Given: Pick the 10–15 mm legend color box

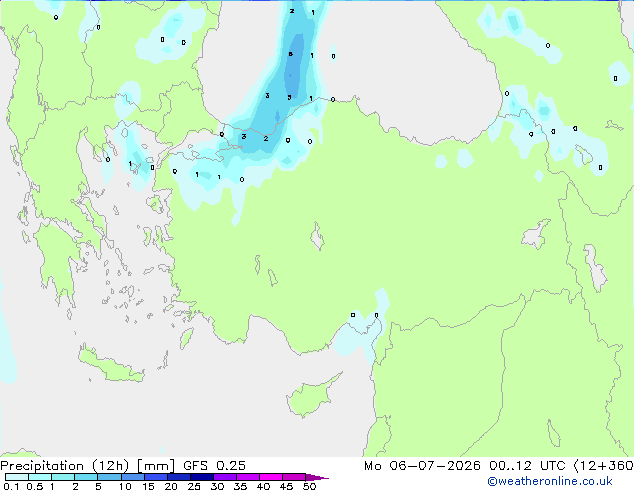Looking at the screenshot, I should [x=133, y=477].
